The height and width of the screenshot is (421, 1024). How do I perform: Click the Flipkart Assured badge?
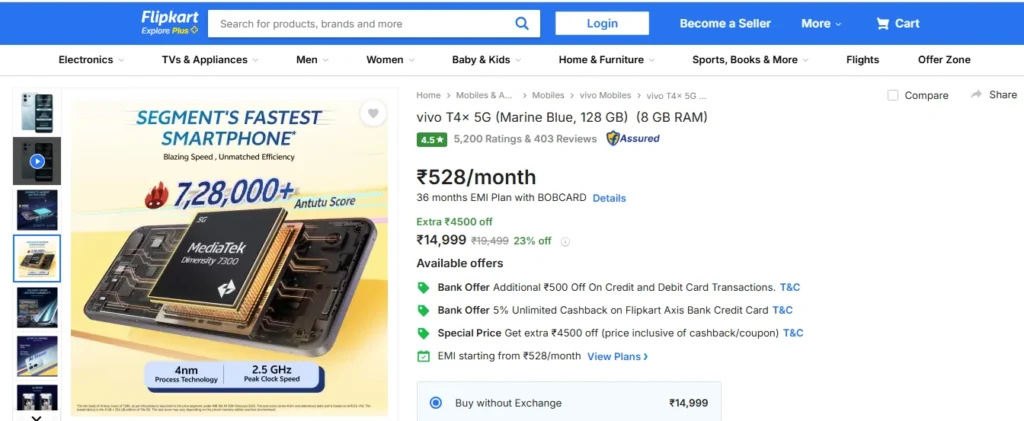coord(633,138)
